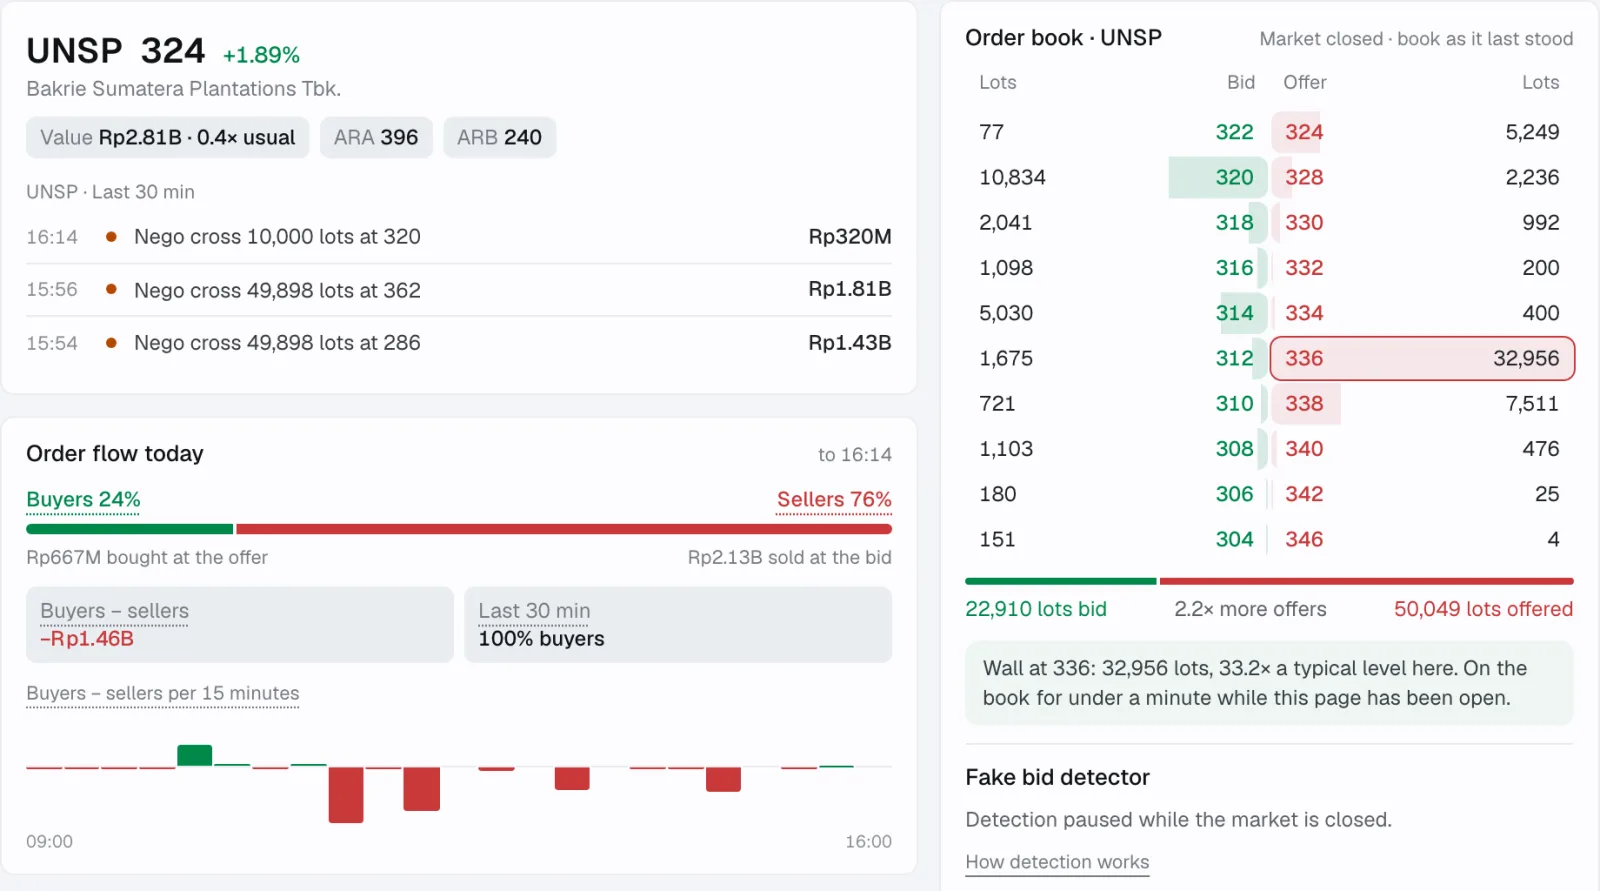Image resolution: width=1600 pixels, height=891 pixels.
Task: Click the 'Rp667M bought at the offer' text
Action: point(147,557)
